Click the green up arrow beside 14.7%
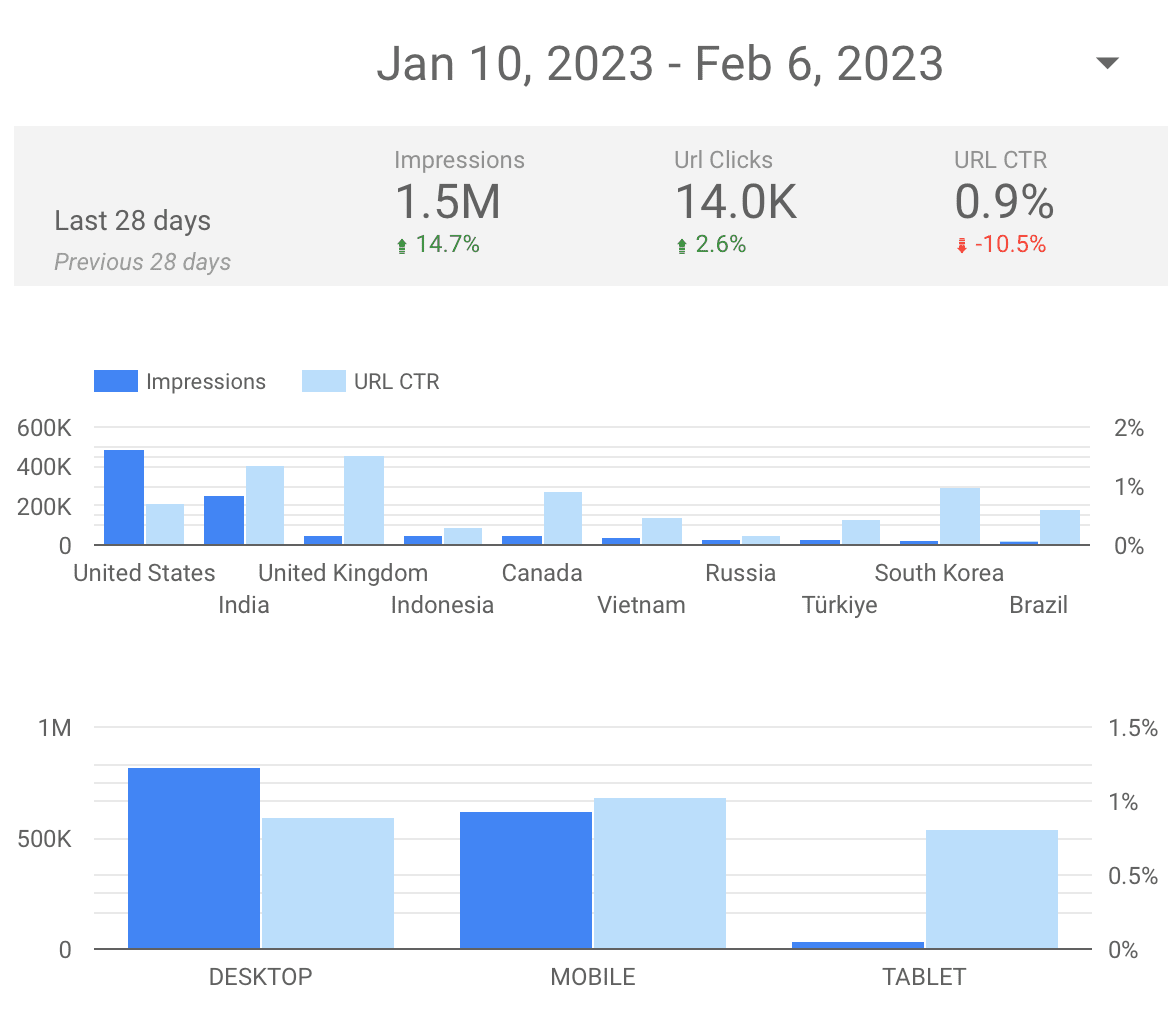The width and height of the screenshot is (1168, 1024). (402, 245)
